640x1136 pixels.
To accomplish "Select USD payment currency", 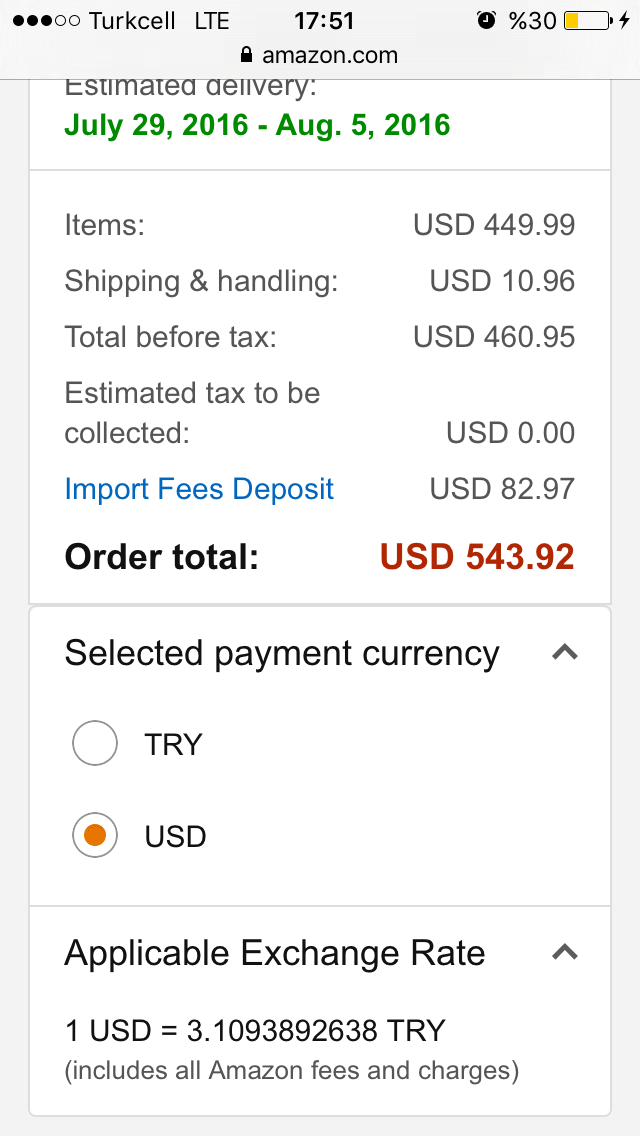I will 95,835.
